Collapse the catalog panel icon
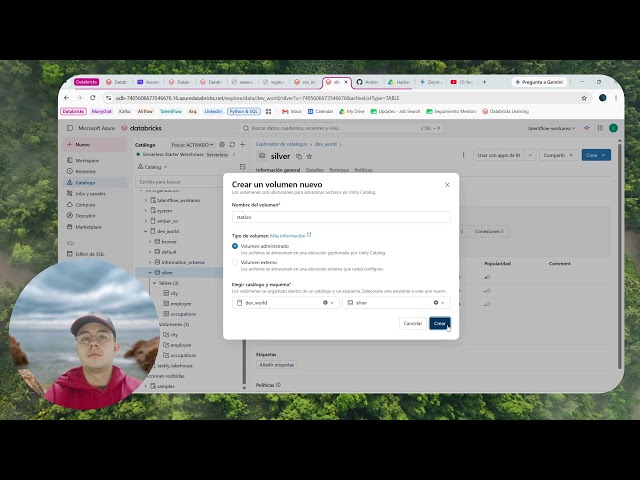This screenshot has width=640, height=480. pyautogui.click(x=242, y=167)
